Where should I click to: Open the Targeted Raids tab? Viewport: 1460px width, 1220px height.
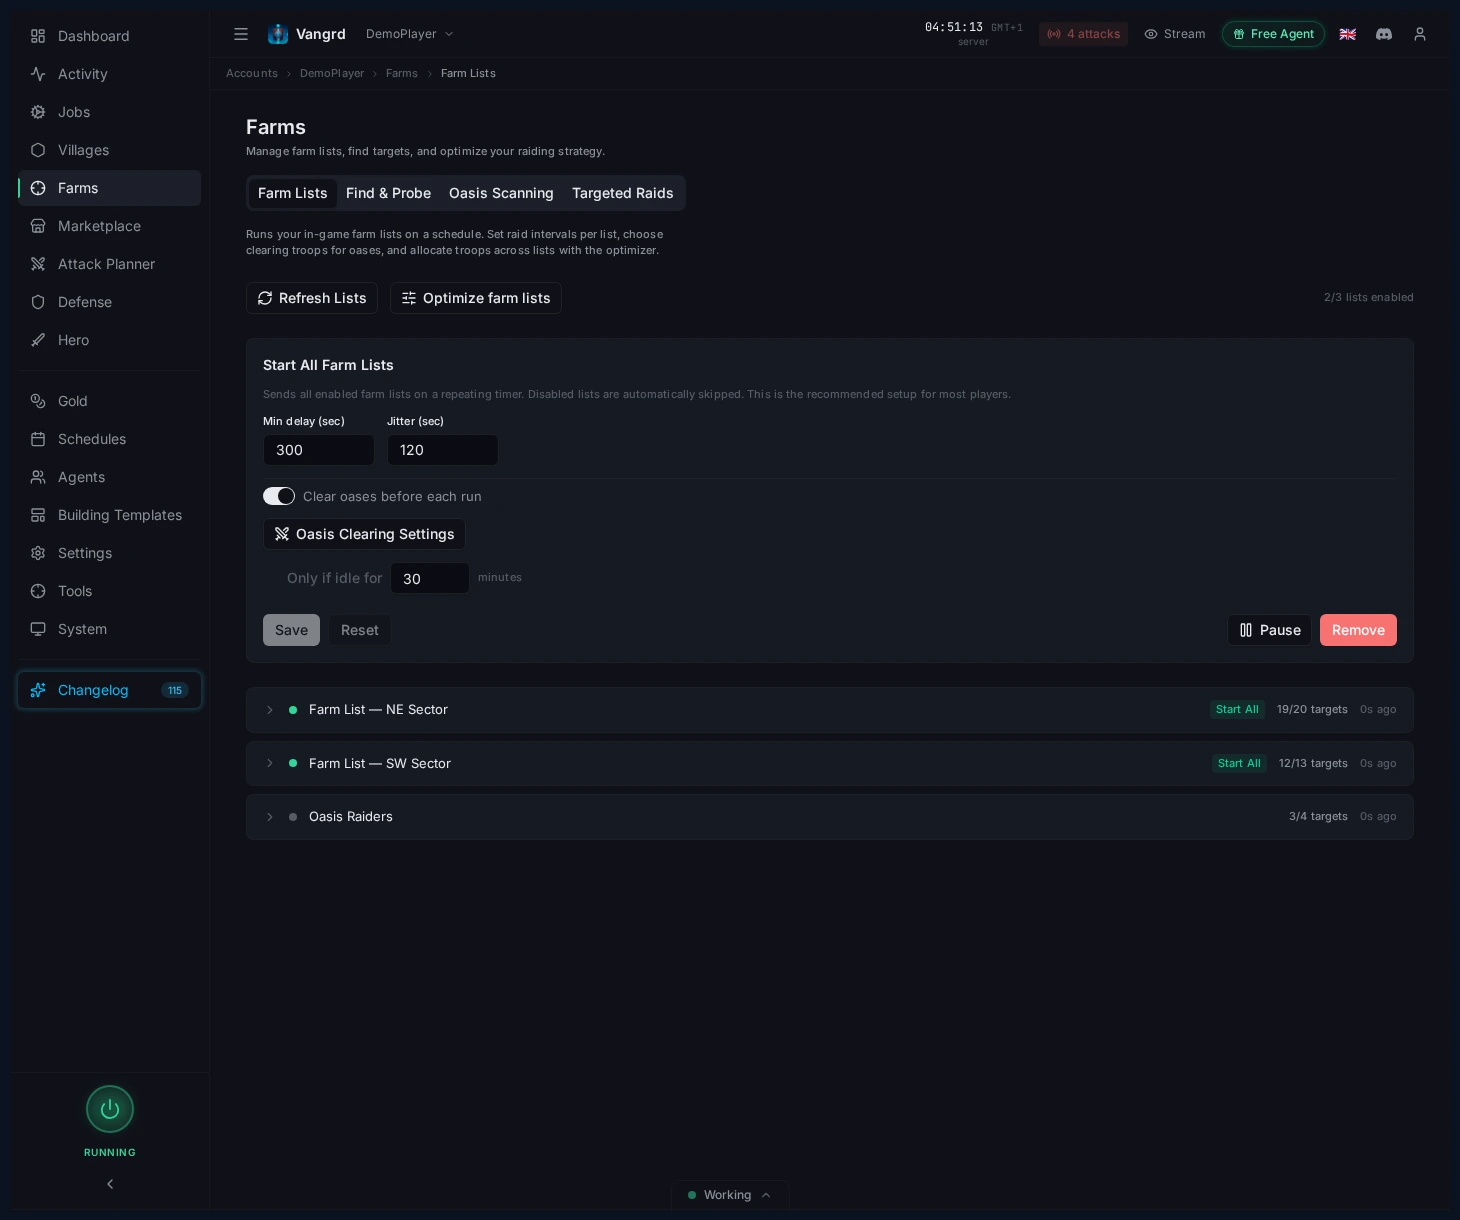click(623, 193)
